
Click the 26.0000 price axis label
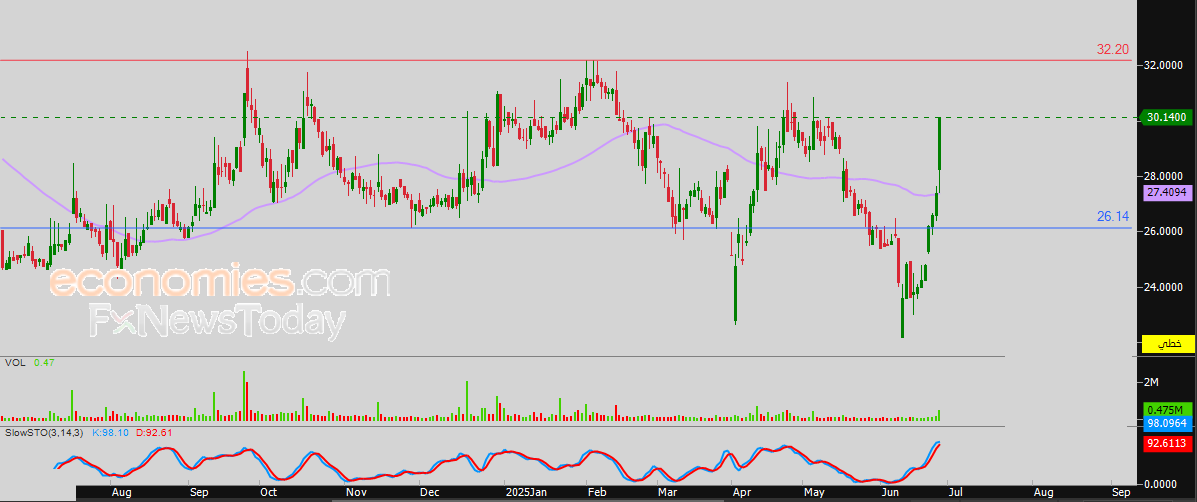(x=1165, y=231)
